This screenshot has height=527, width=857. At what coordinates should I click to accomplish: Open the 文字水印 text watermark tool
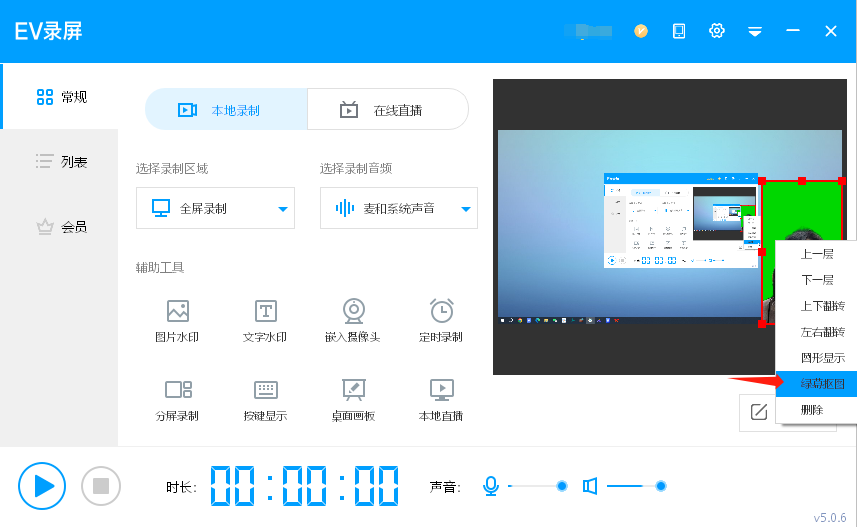coord(265,321)
